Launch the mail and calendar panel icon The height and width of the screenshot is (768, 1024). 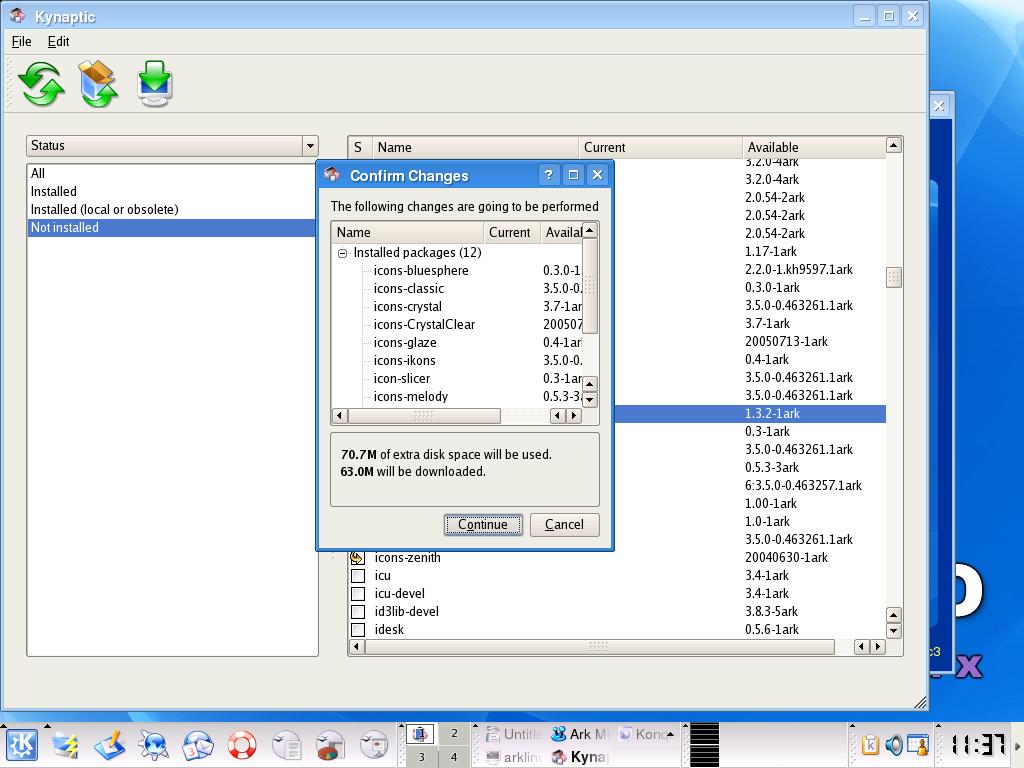coord(198,745)
